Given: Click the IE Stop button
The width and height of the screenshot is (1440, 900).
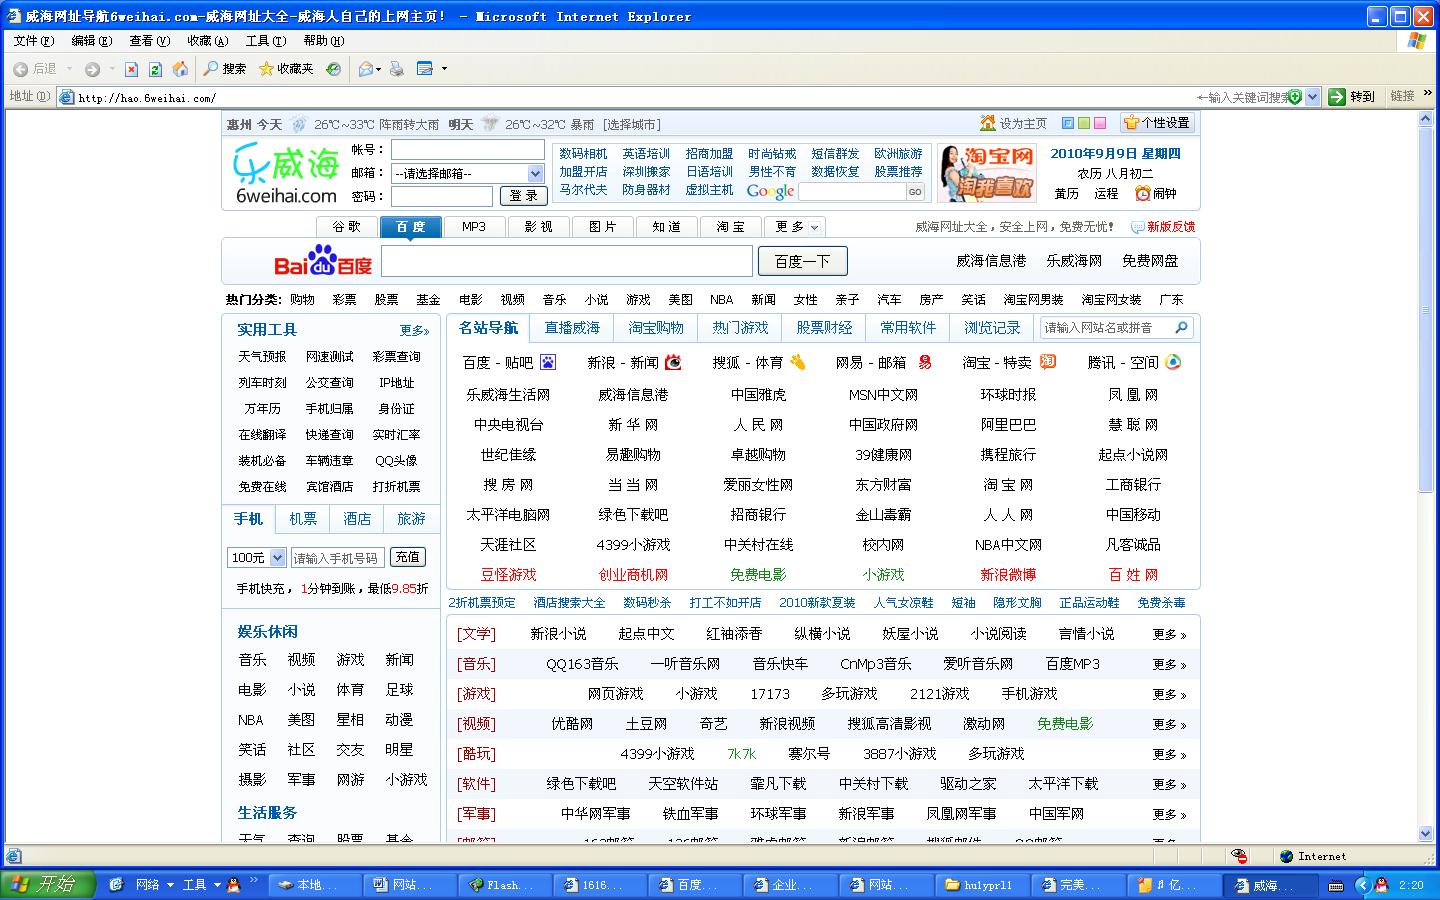Looking at the screenshot, I should (x=131, y=69).
